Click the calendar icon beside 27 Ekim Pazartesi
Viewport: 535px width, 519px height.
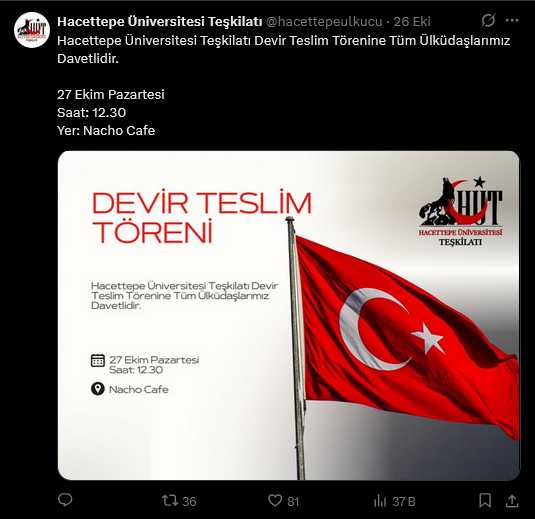[x=98, y=360]
